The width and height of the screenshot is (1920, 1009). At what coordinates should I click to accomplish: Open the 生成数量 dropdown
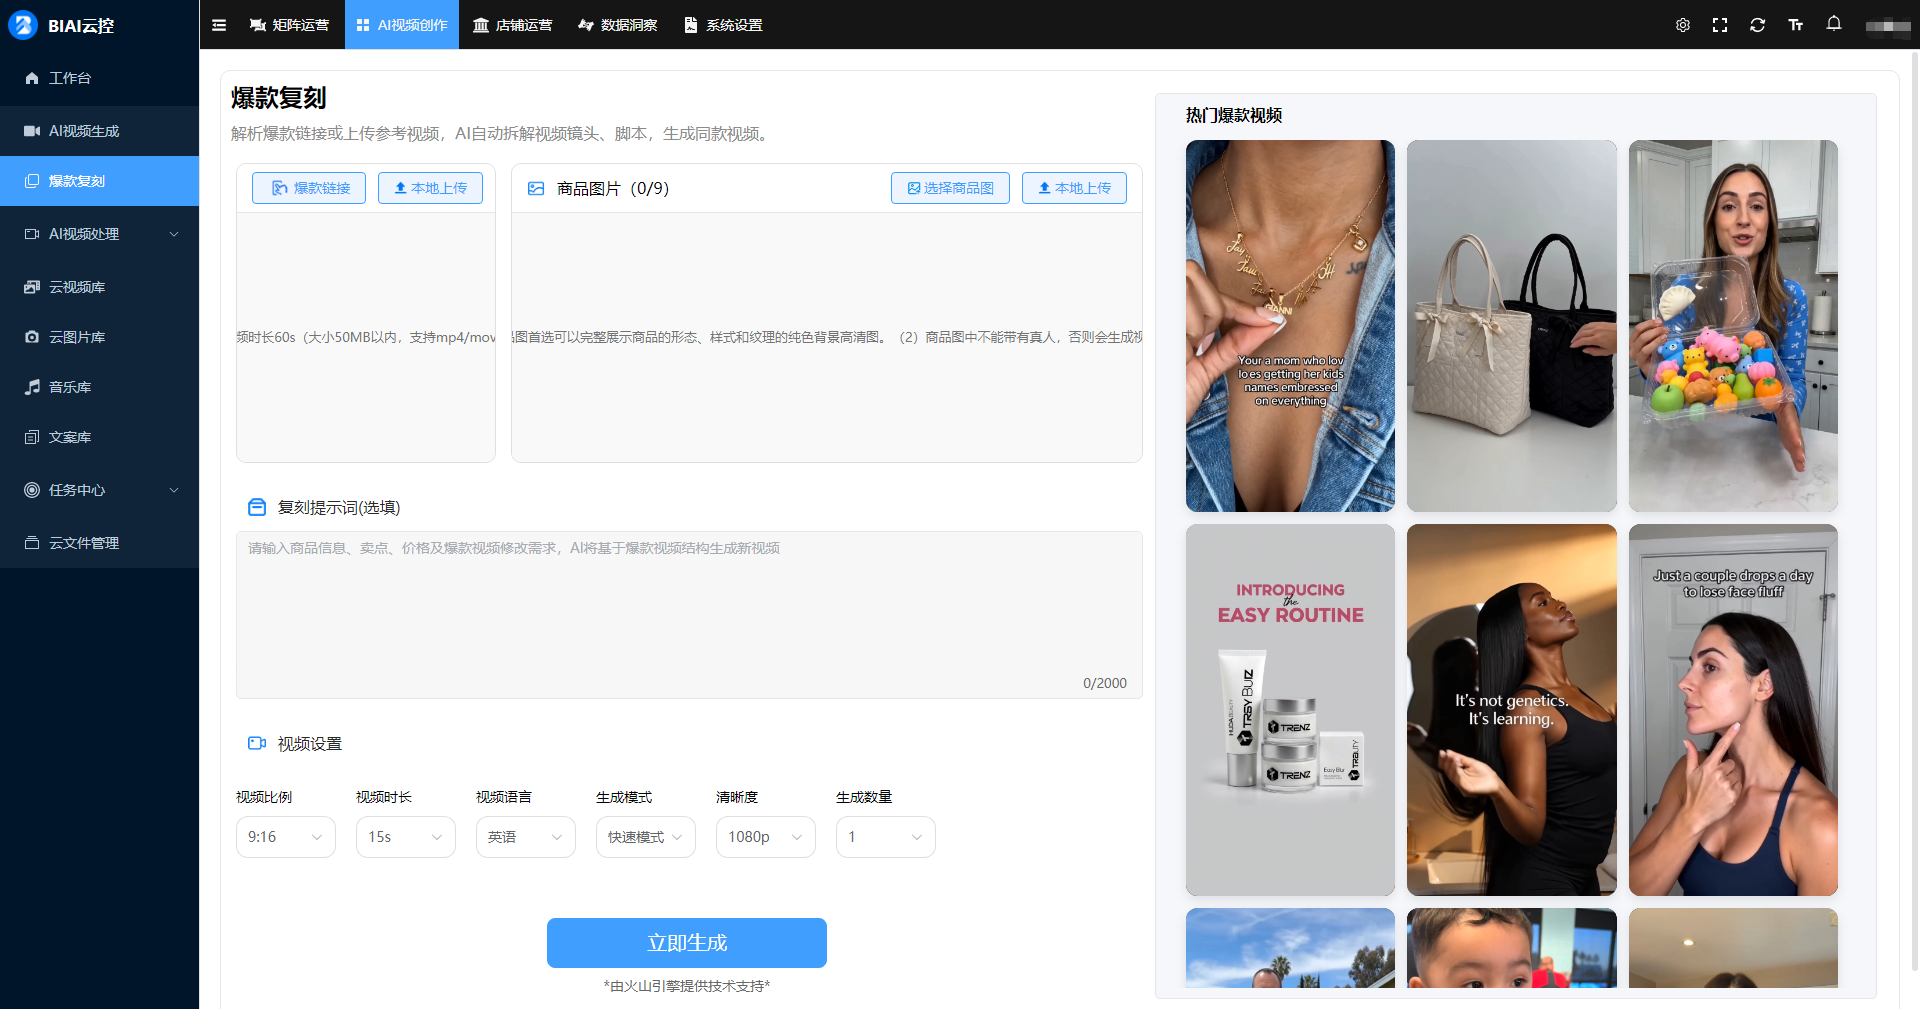tap(886, 837)
